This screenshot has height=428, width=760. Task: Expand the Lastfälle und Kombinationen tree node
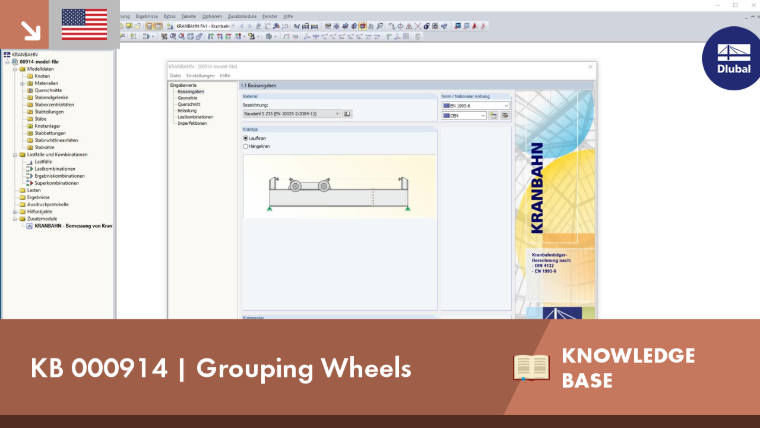[15, 155]
